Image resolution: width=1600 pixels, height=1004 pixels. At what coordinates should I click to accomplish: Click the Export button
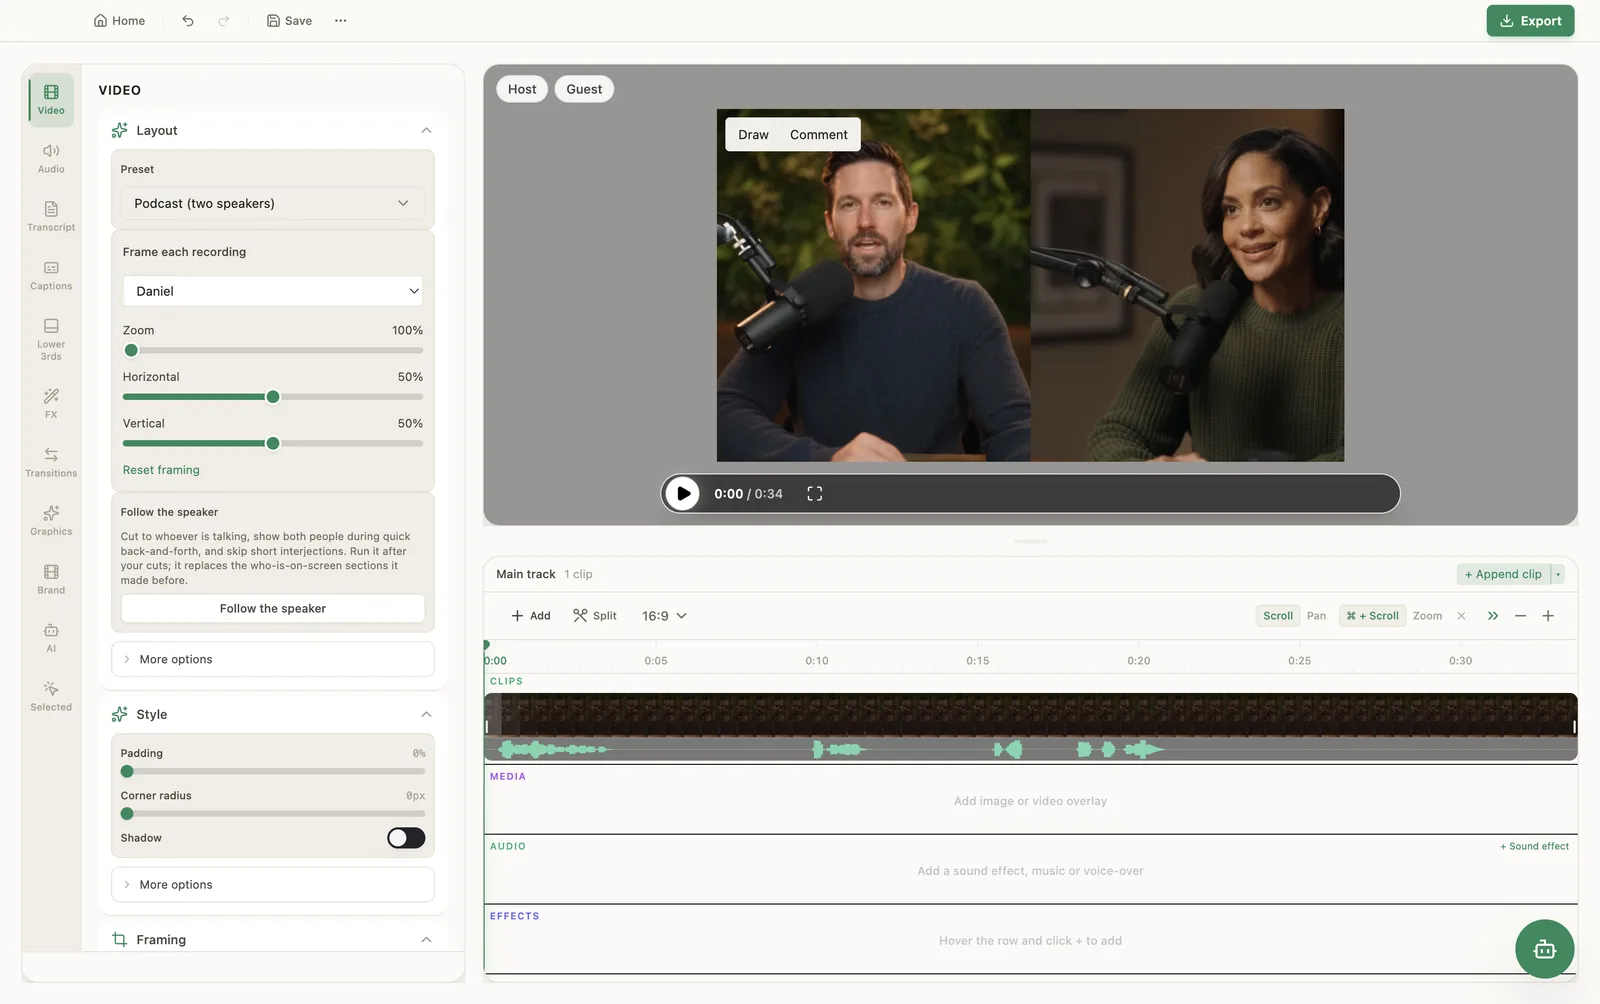point(1530,21)
